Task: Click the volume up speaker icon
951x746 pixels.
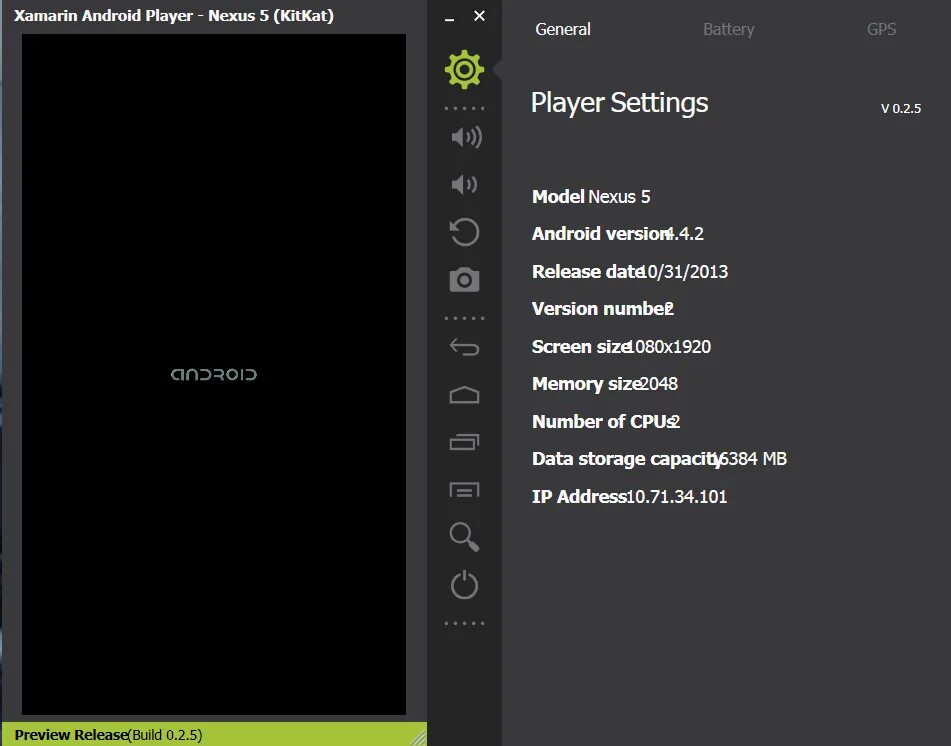Action: click(466, 137)
